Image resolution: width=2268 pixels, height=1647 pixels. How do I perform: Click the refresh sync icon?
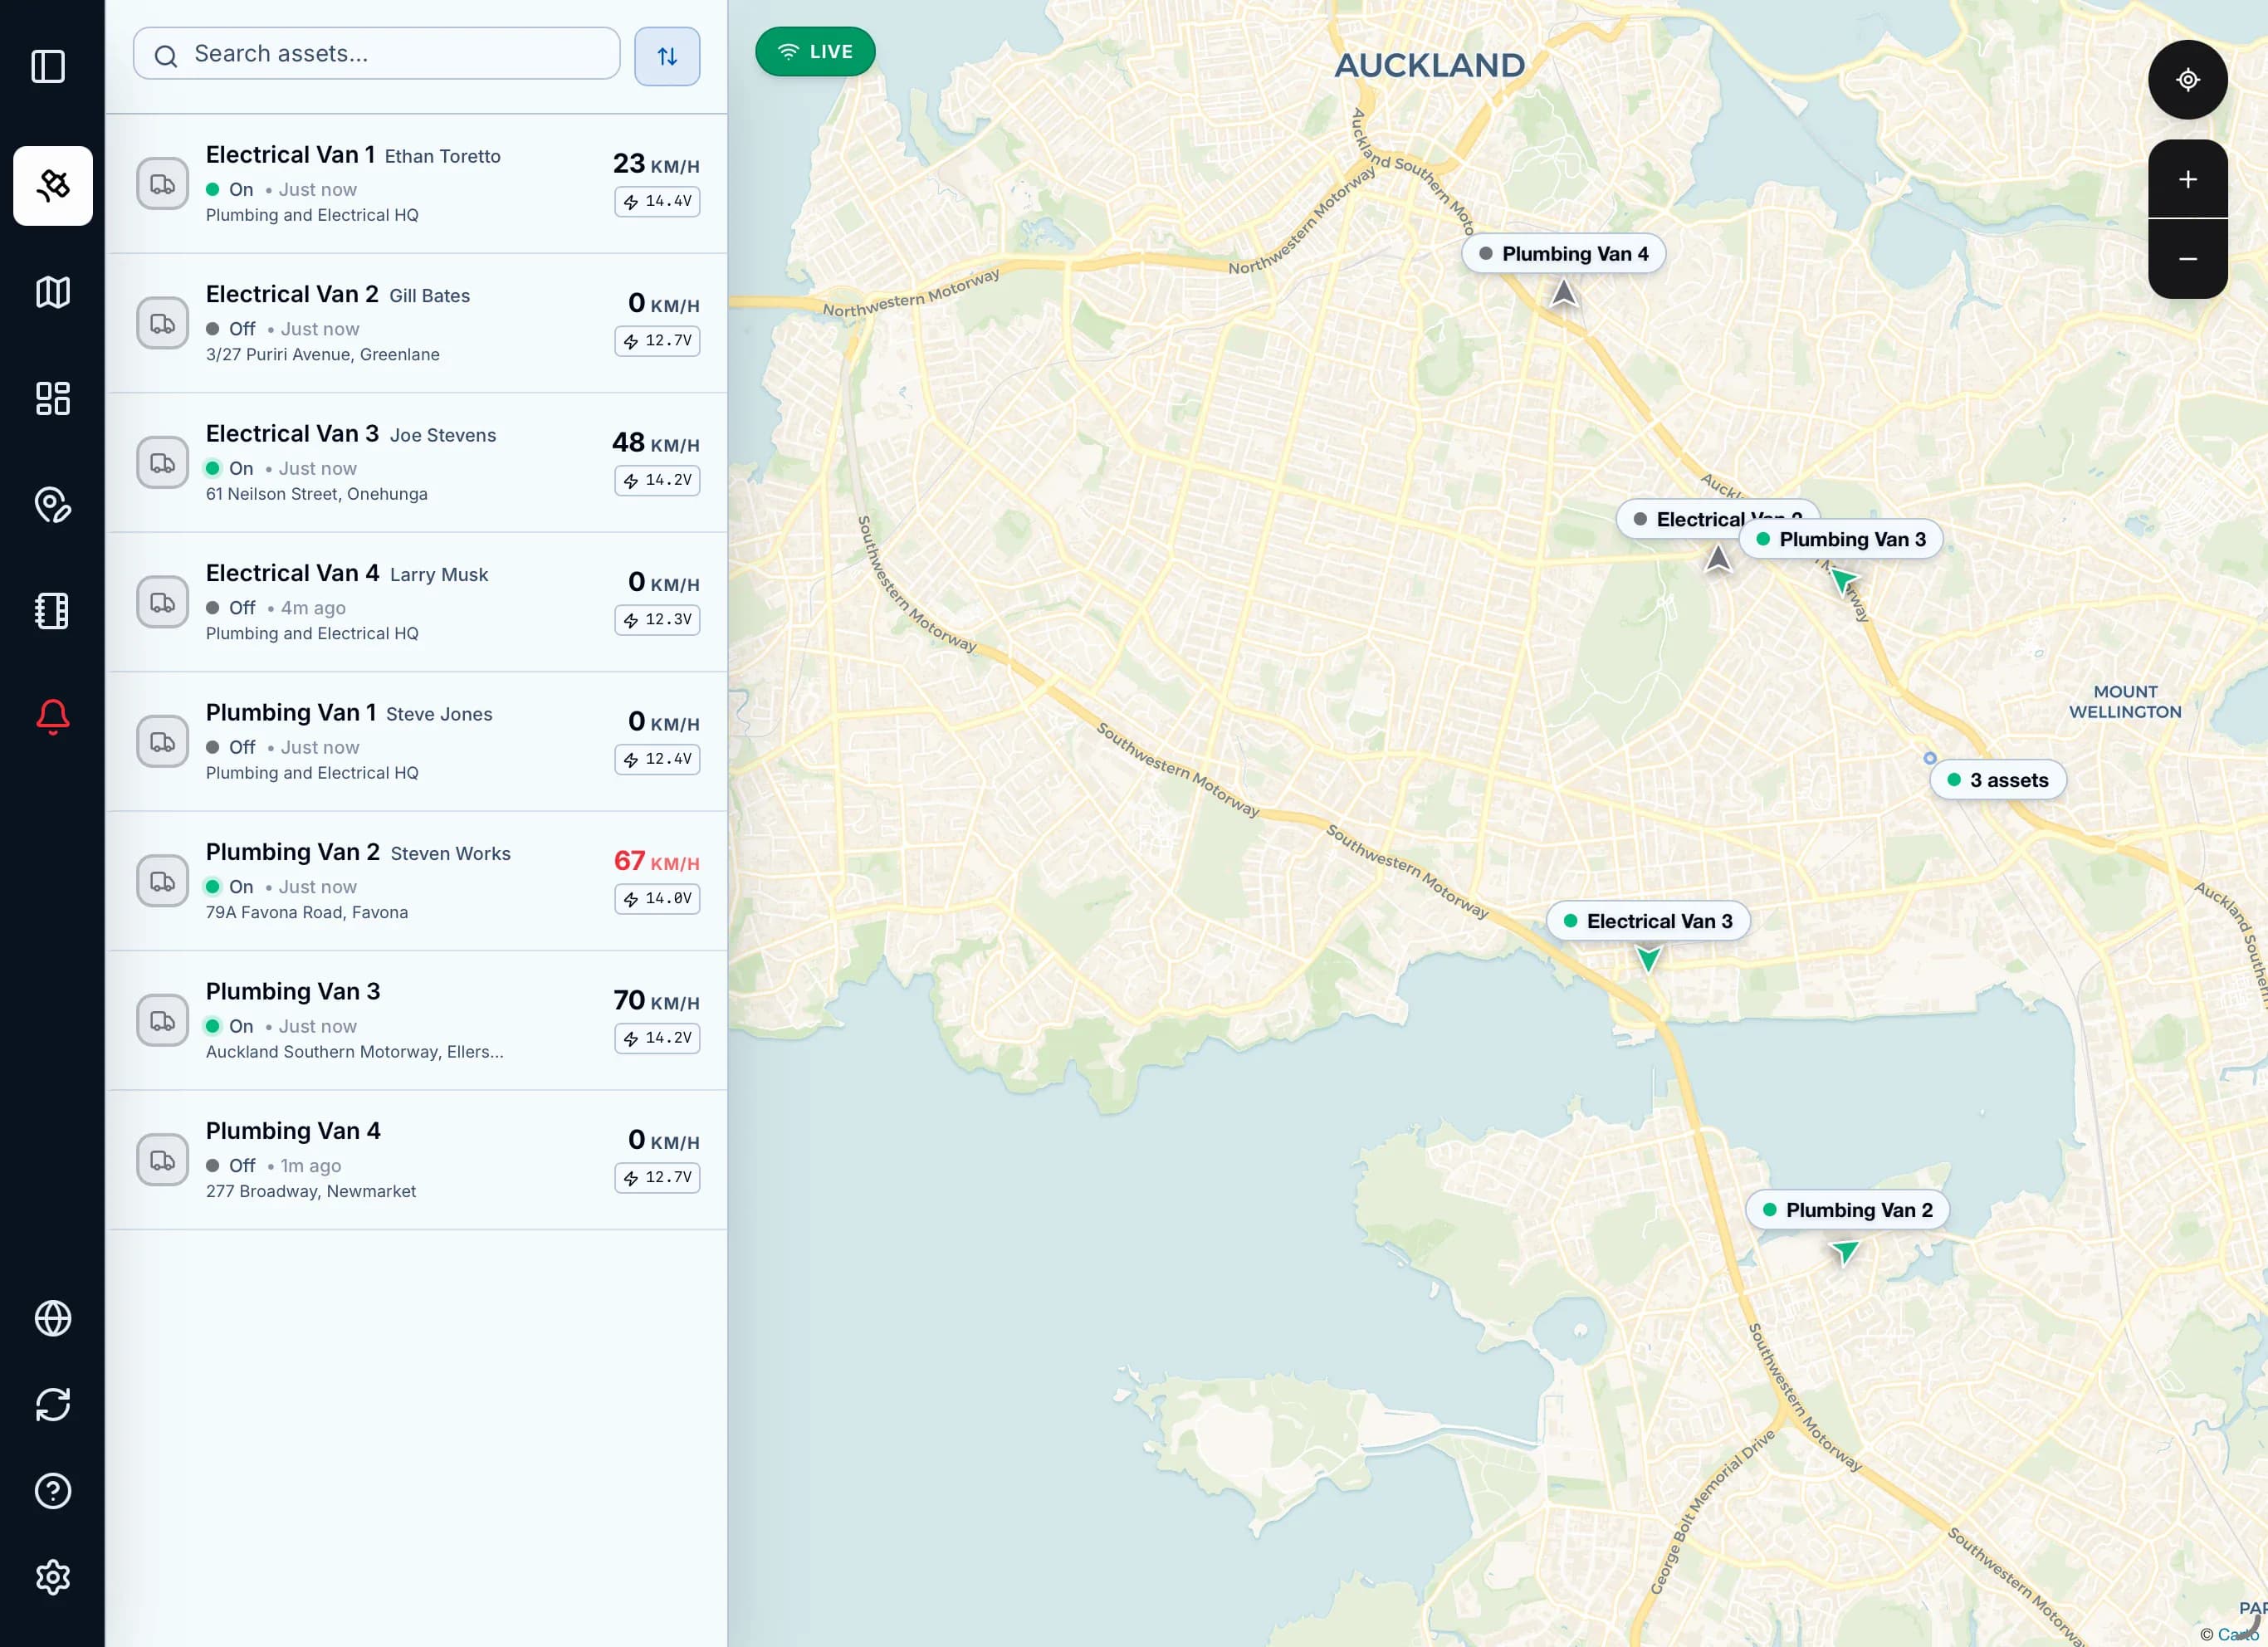[x=53, y=1404]
